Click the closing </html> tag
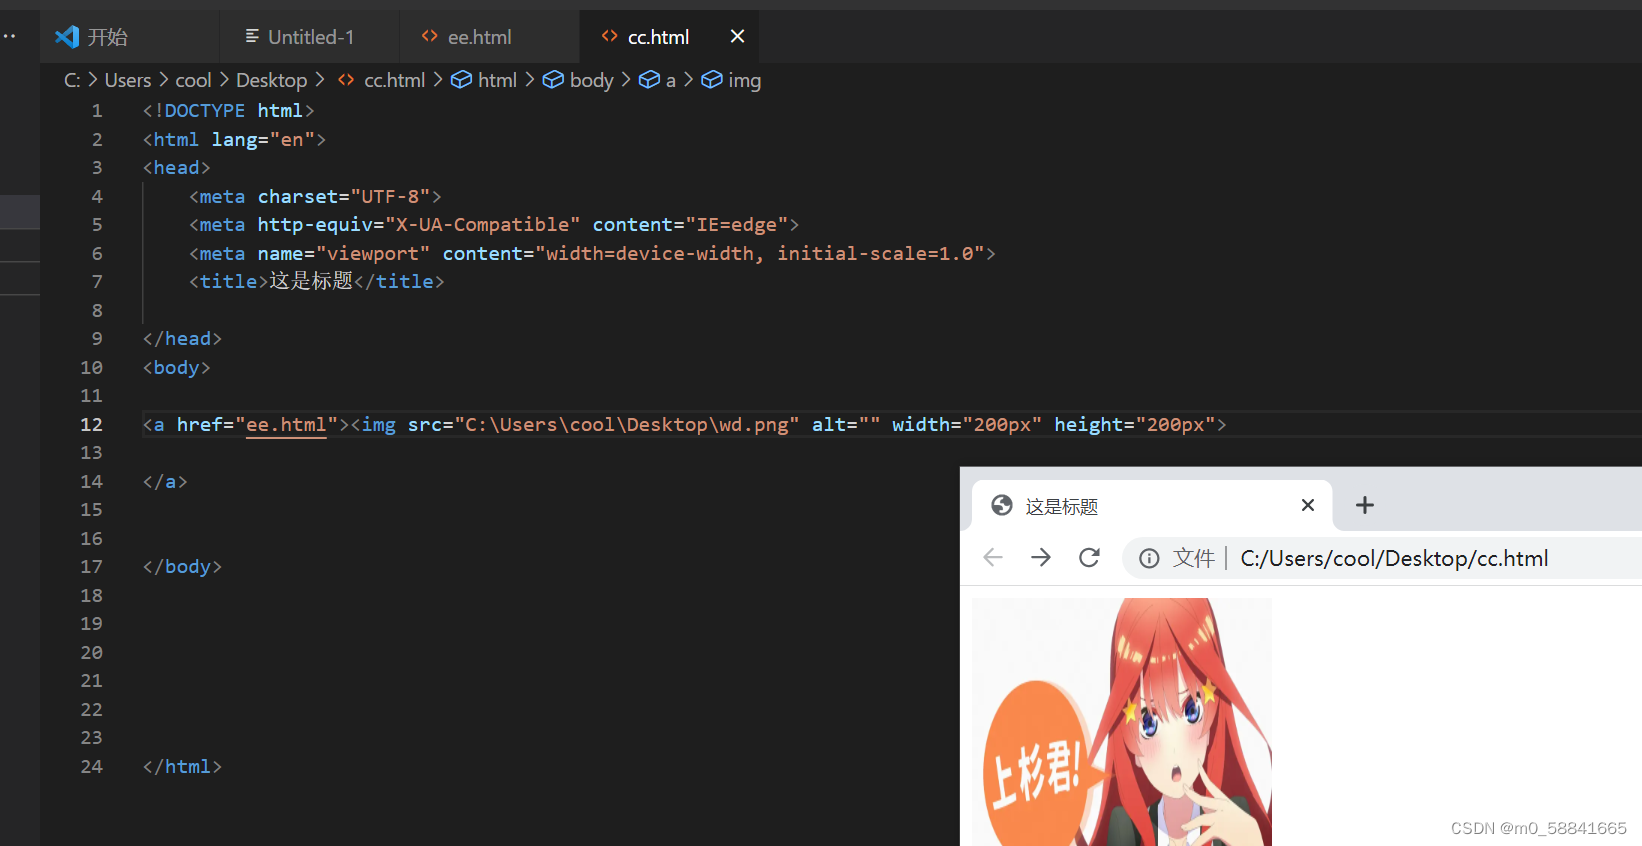This screenshot has height=846, width=1642. coord(182,766)
